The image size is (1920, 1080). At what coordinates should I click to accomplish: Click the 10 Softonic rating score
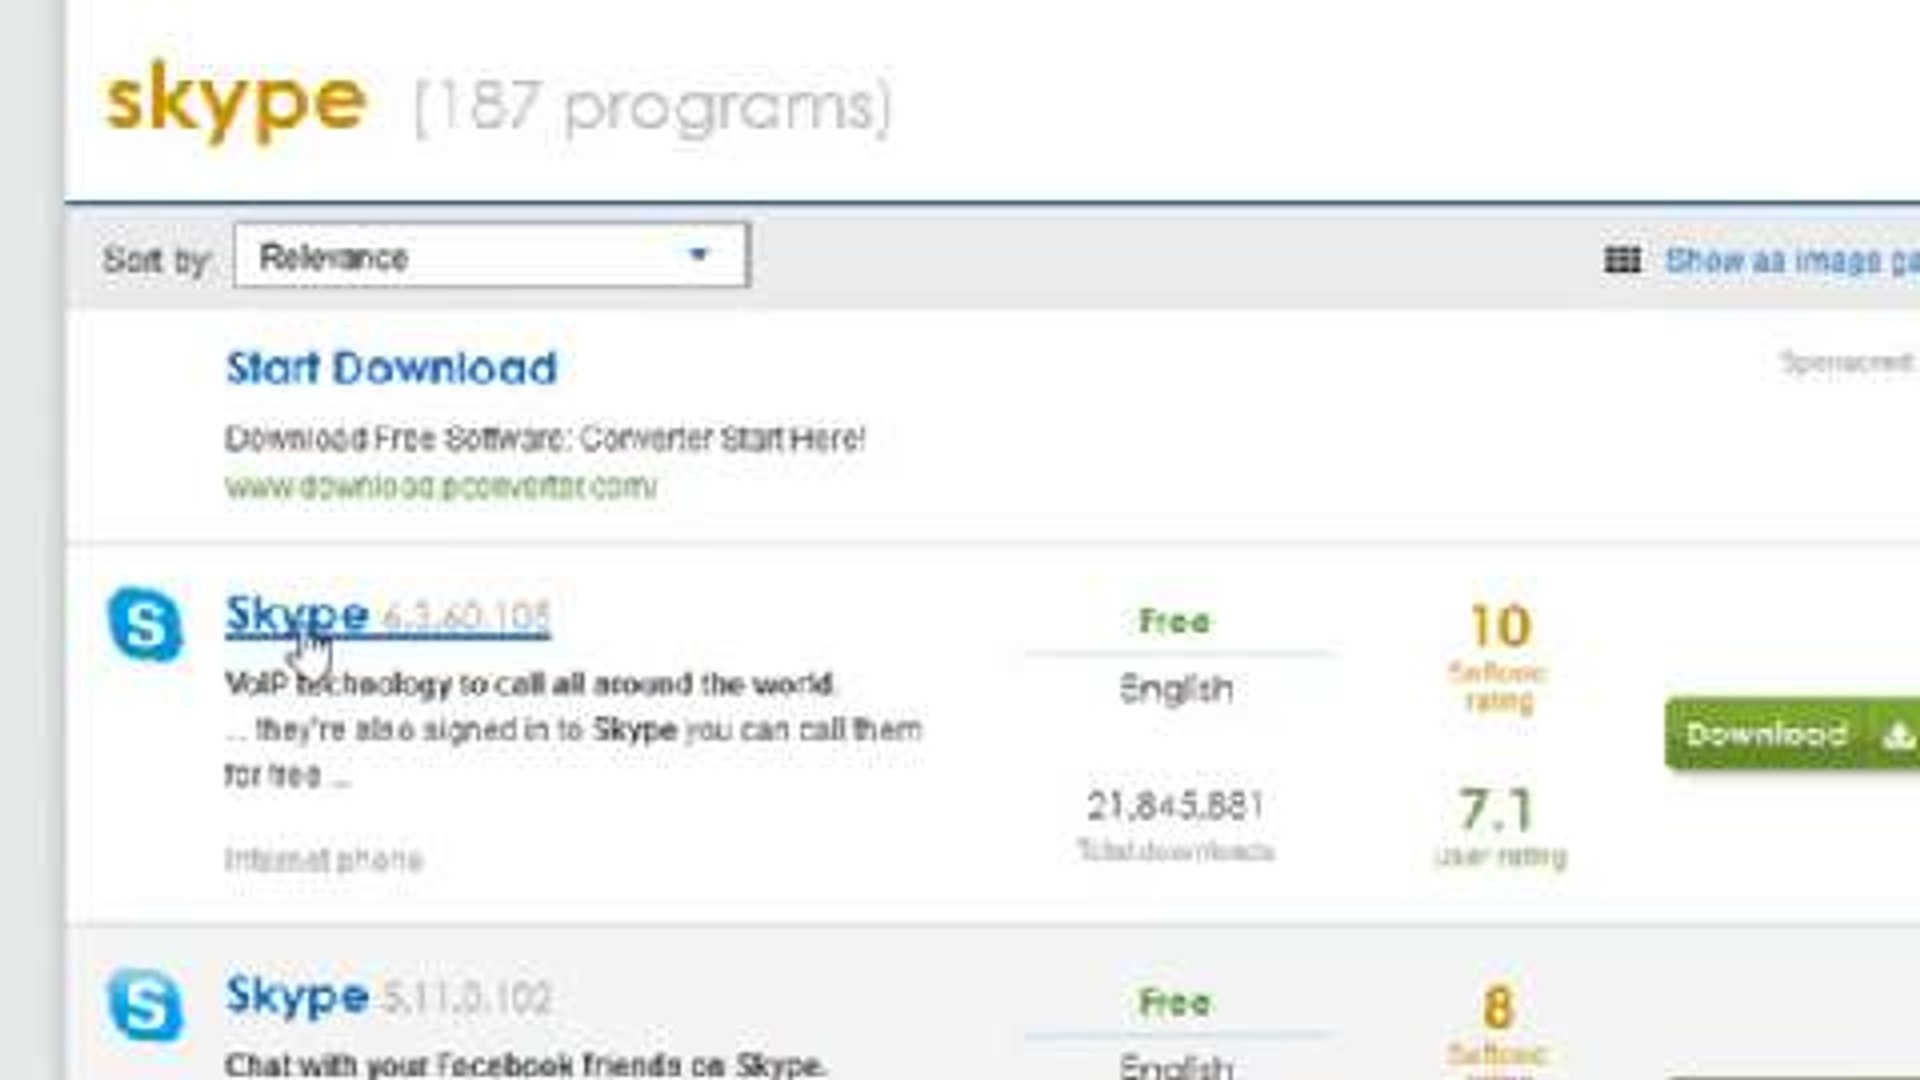[x=1500, y=627]
